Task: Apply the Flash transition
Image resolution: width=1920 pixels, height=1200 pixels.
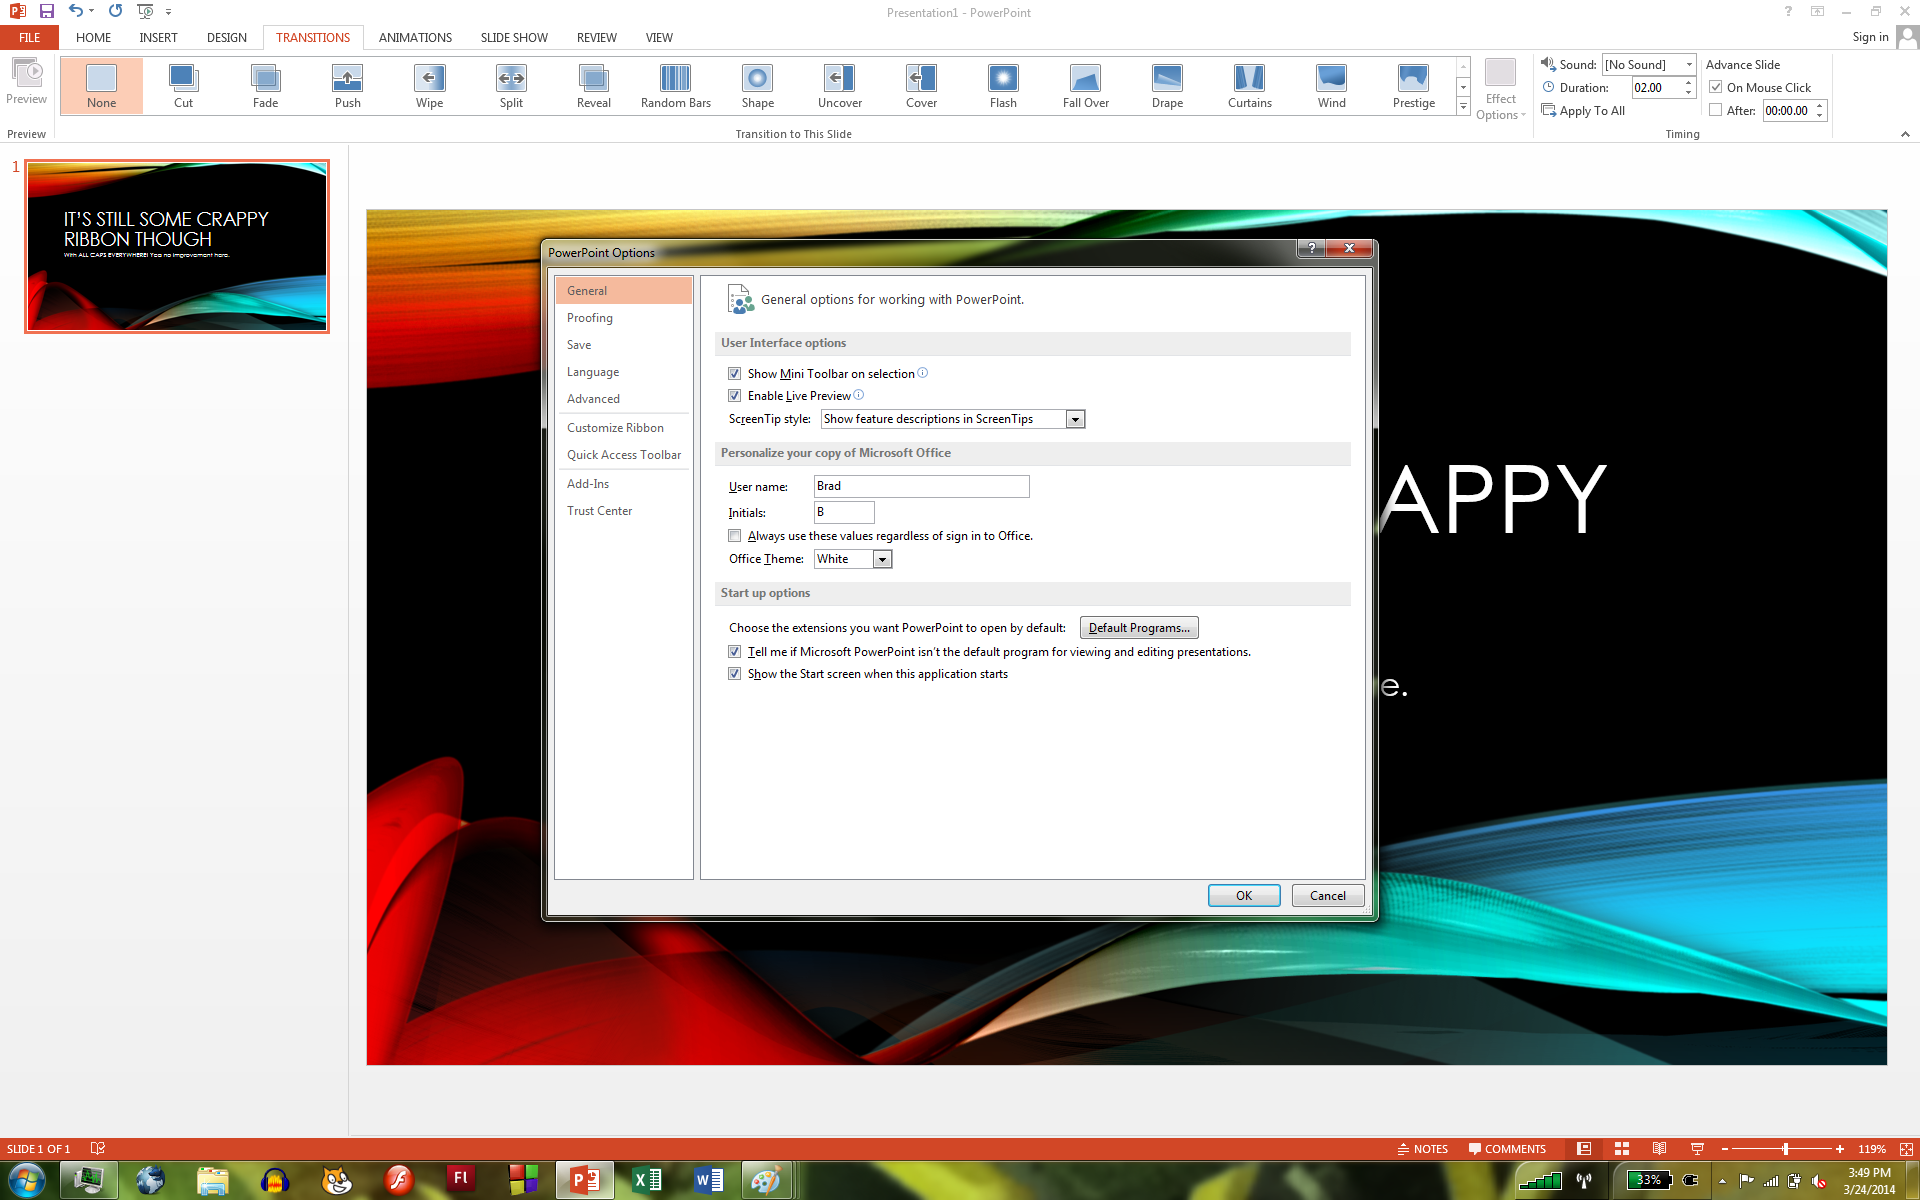Action: click(1003, 85)
